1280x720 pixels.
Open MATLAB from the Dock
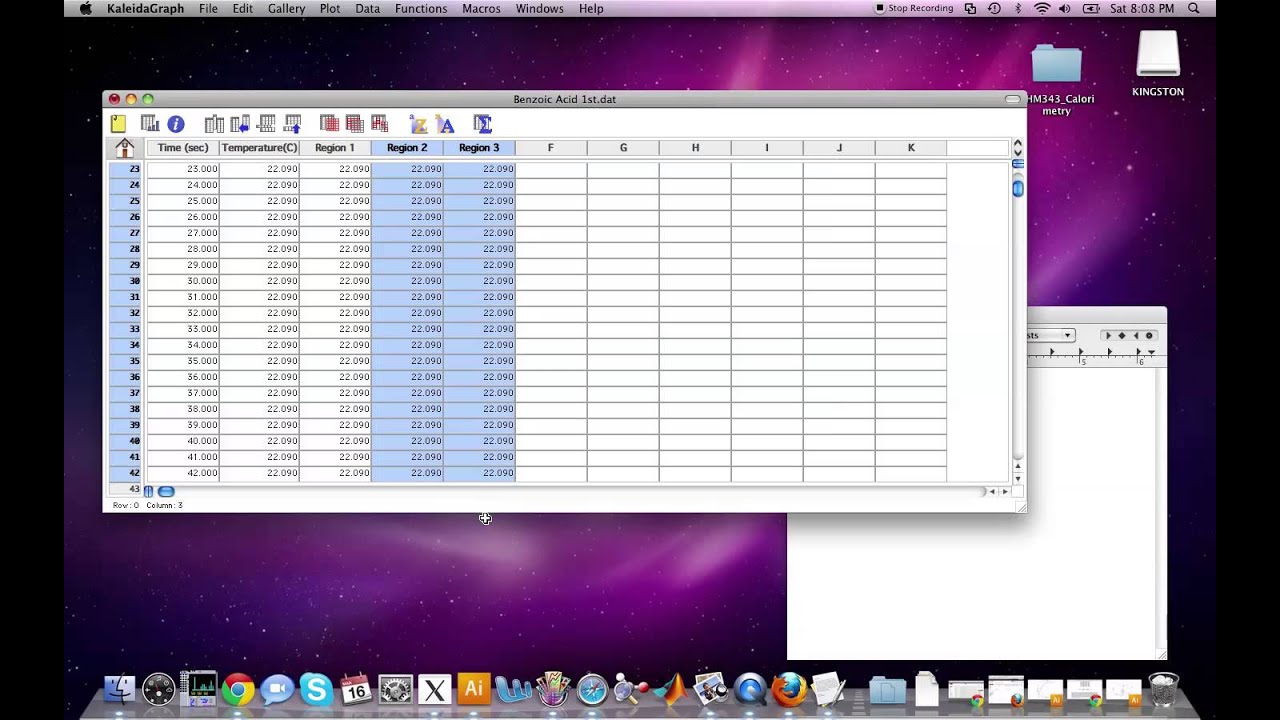point(671,689)
